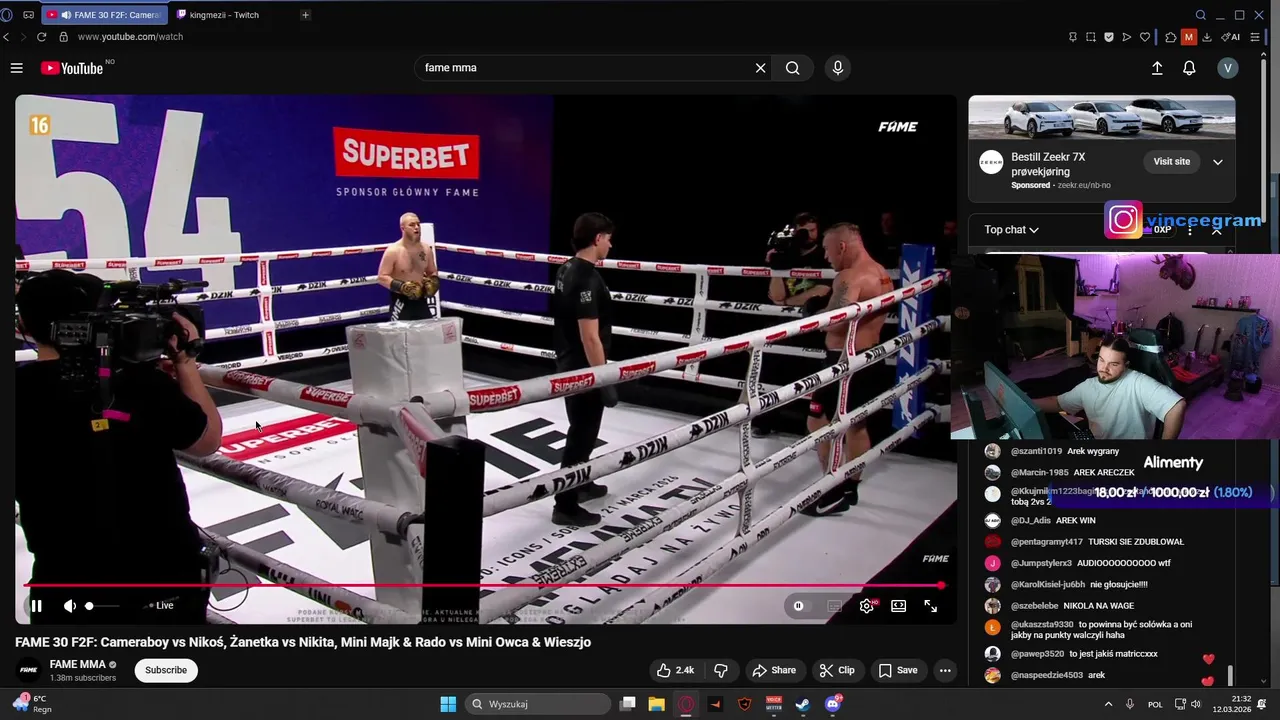Open the browser AI assistant button
The height and width of the screenshot is (720, 1280).
pyautogui.click(x=1231, y=37)
